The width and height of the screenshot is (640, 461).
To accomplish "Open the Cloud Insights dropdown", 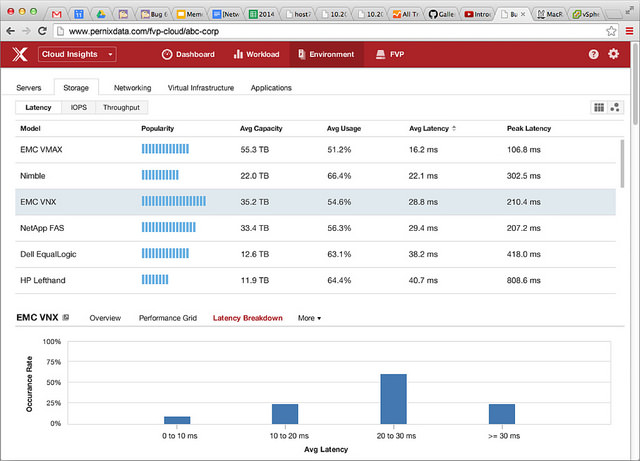I will tap(77, 54).
